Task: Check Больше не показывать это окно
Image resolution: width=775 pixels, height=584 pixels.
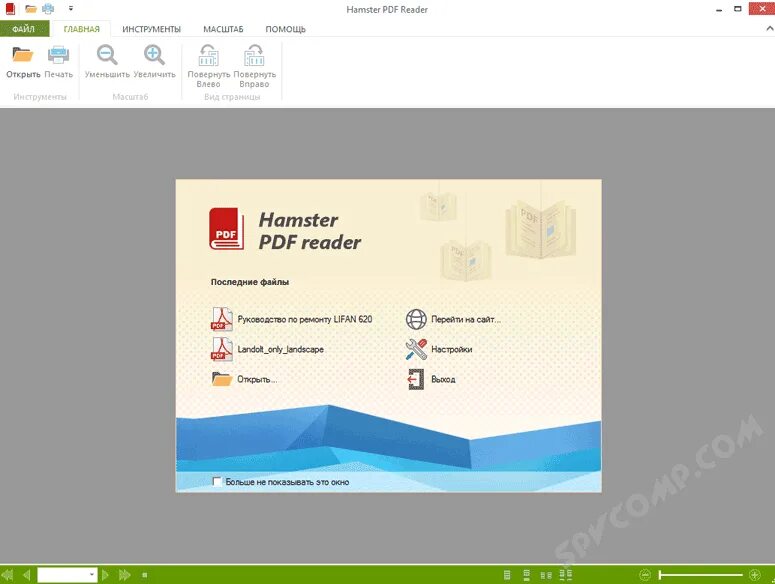Action: click(x=216, y=481)
